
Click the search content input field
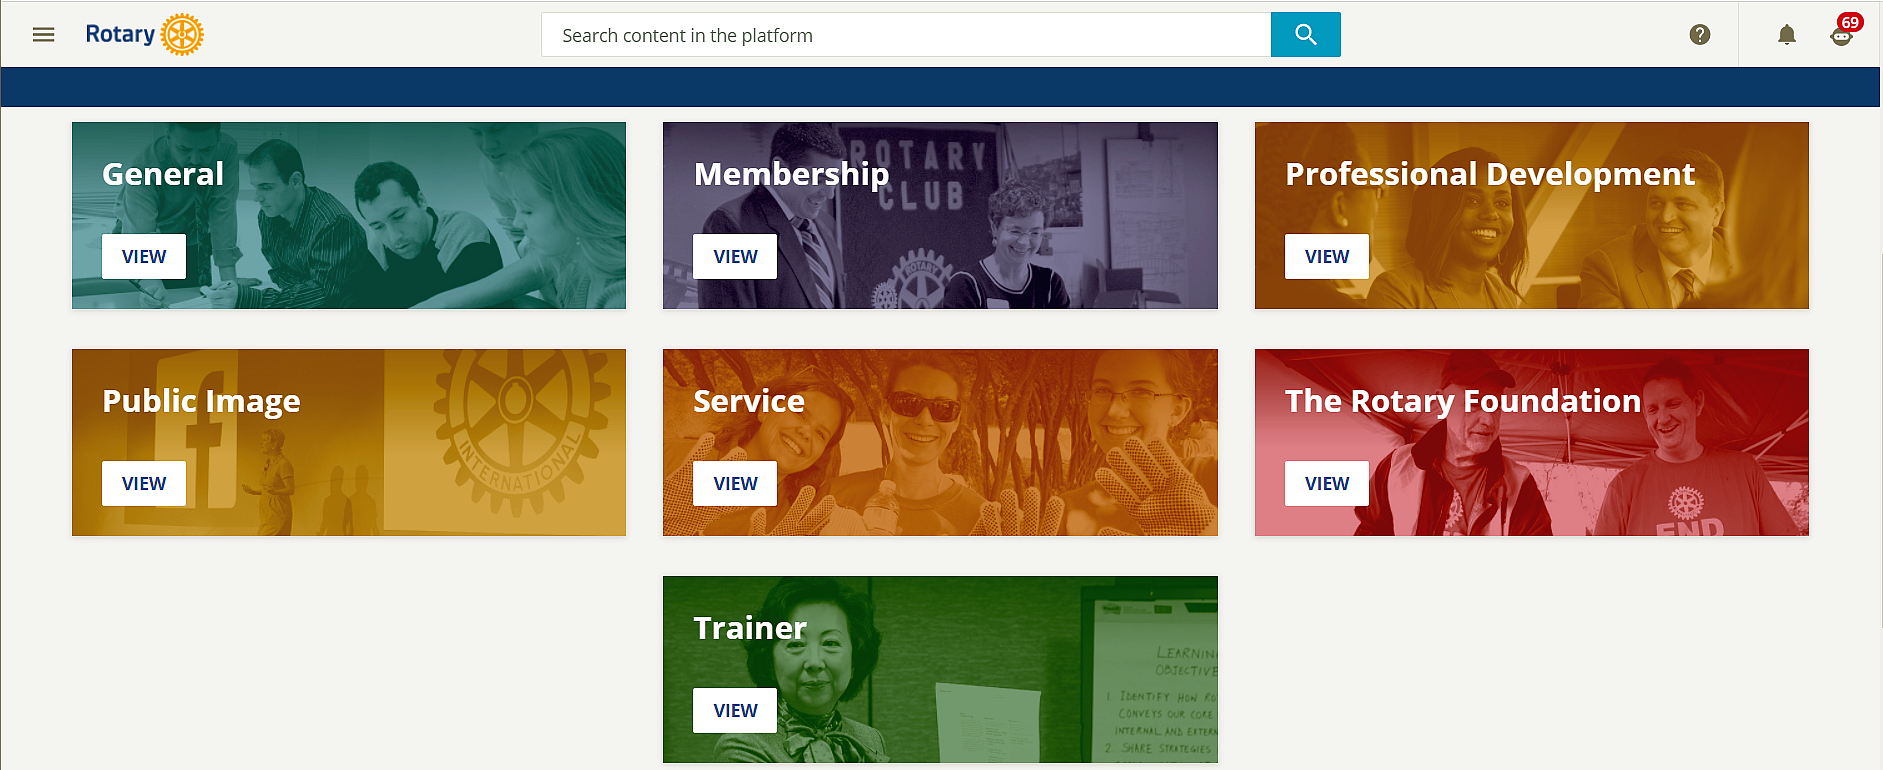[905, 35]
